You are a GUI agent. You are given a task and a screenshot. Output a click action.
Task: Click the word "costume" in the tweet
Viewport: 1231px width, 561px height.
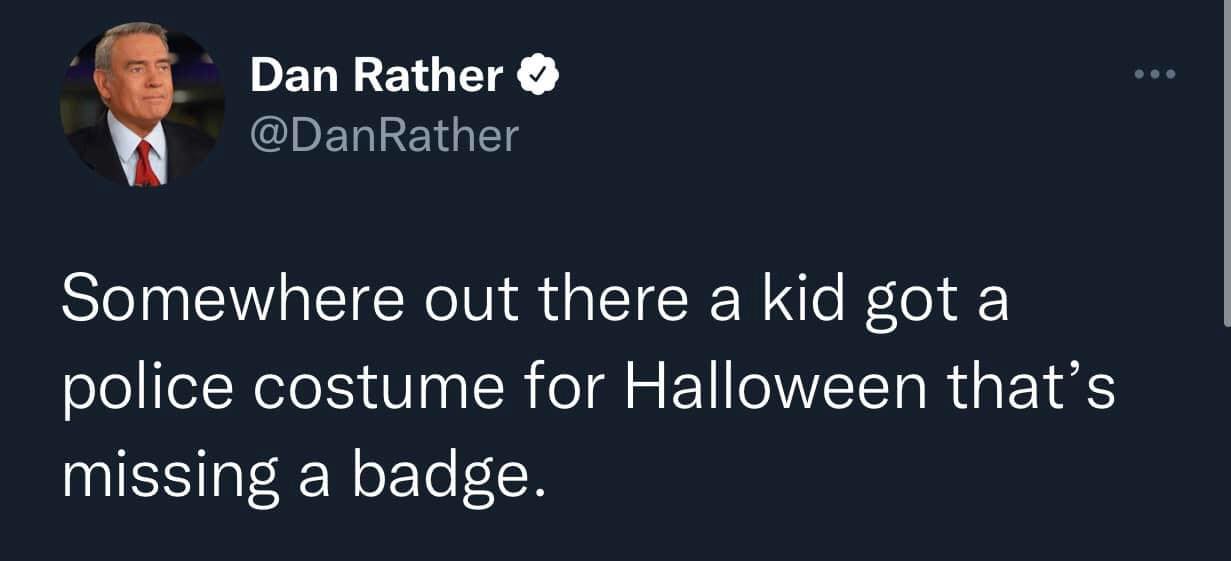[378, 391]
